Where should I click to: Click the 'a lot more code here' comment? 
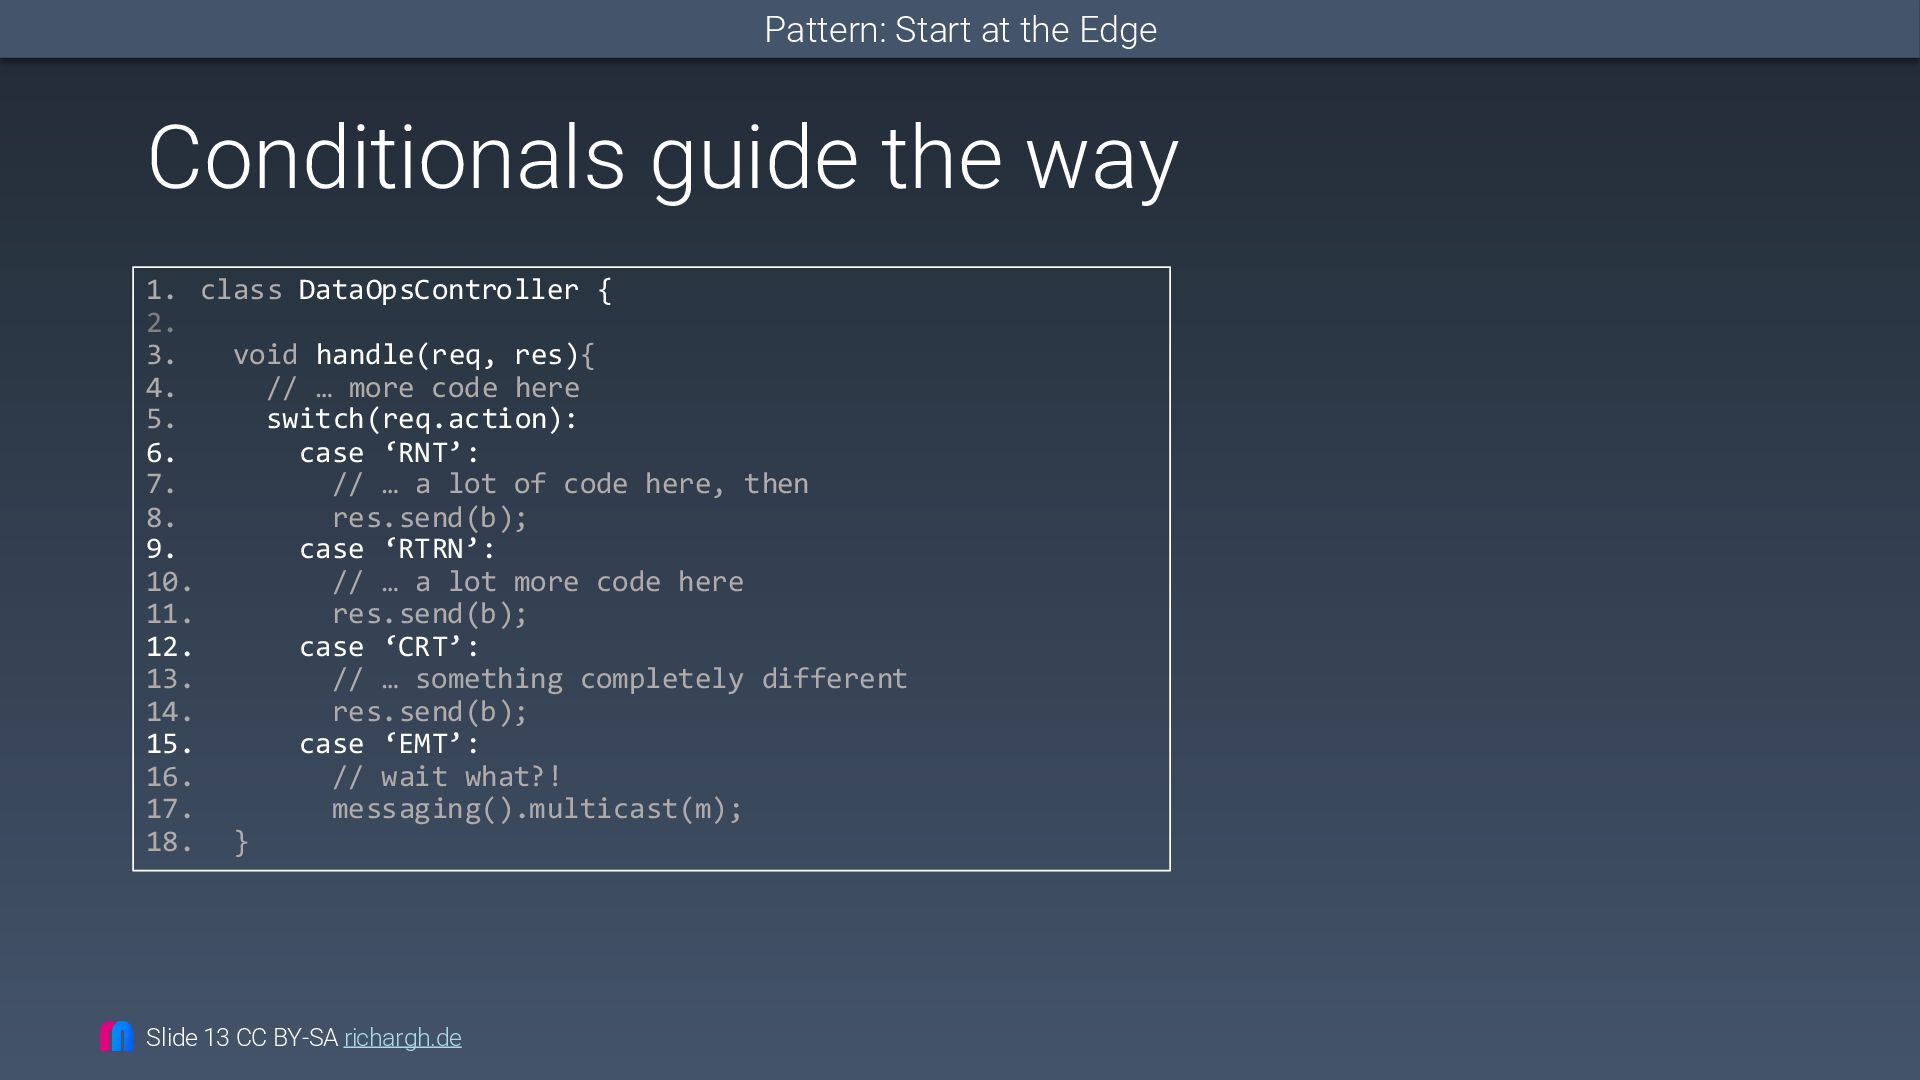coord(538,582)
